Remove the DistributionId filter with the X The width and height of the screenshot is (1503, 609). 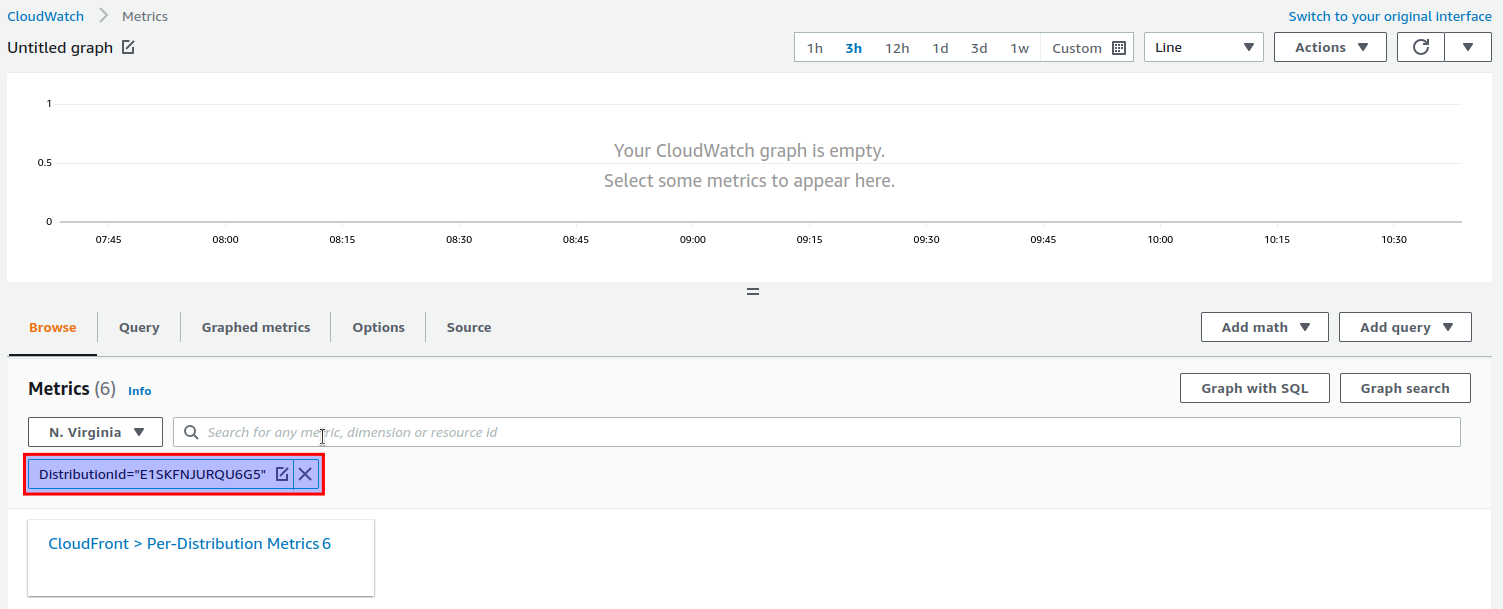click(x=304, y=473)
